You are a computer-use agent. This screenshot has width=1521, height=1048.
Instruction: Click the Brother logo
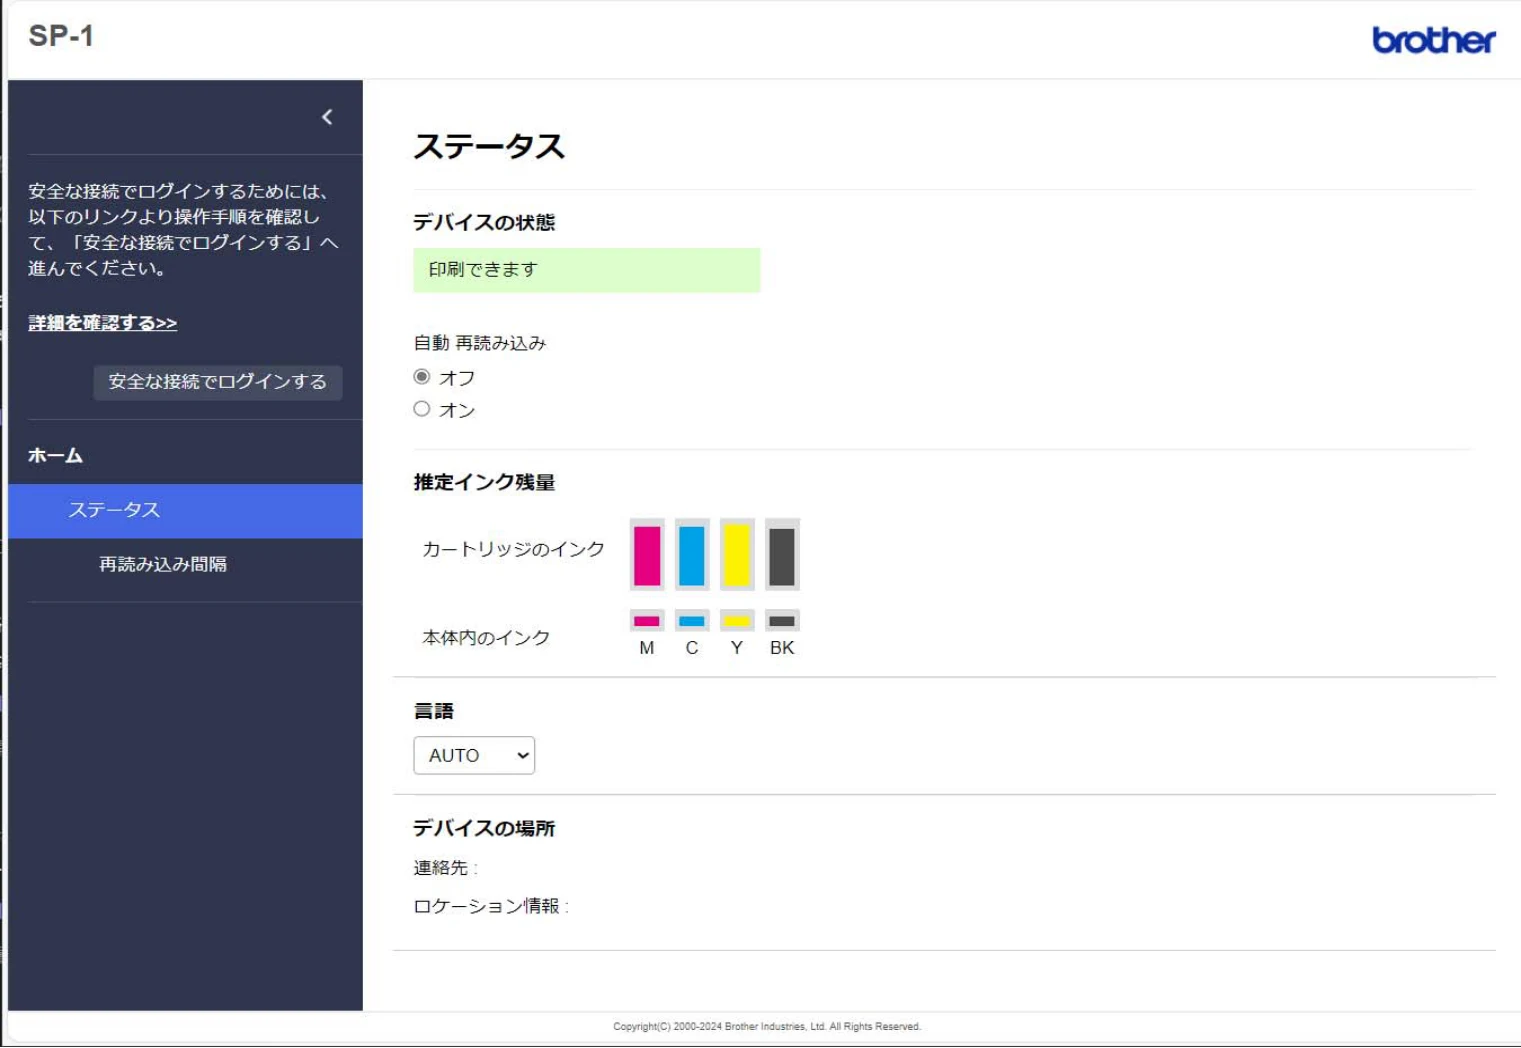tap(1433, 40)
